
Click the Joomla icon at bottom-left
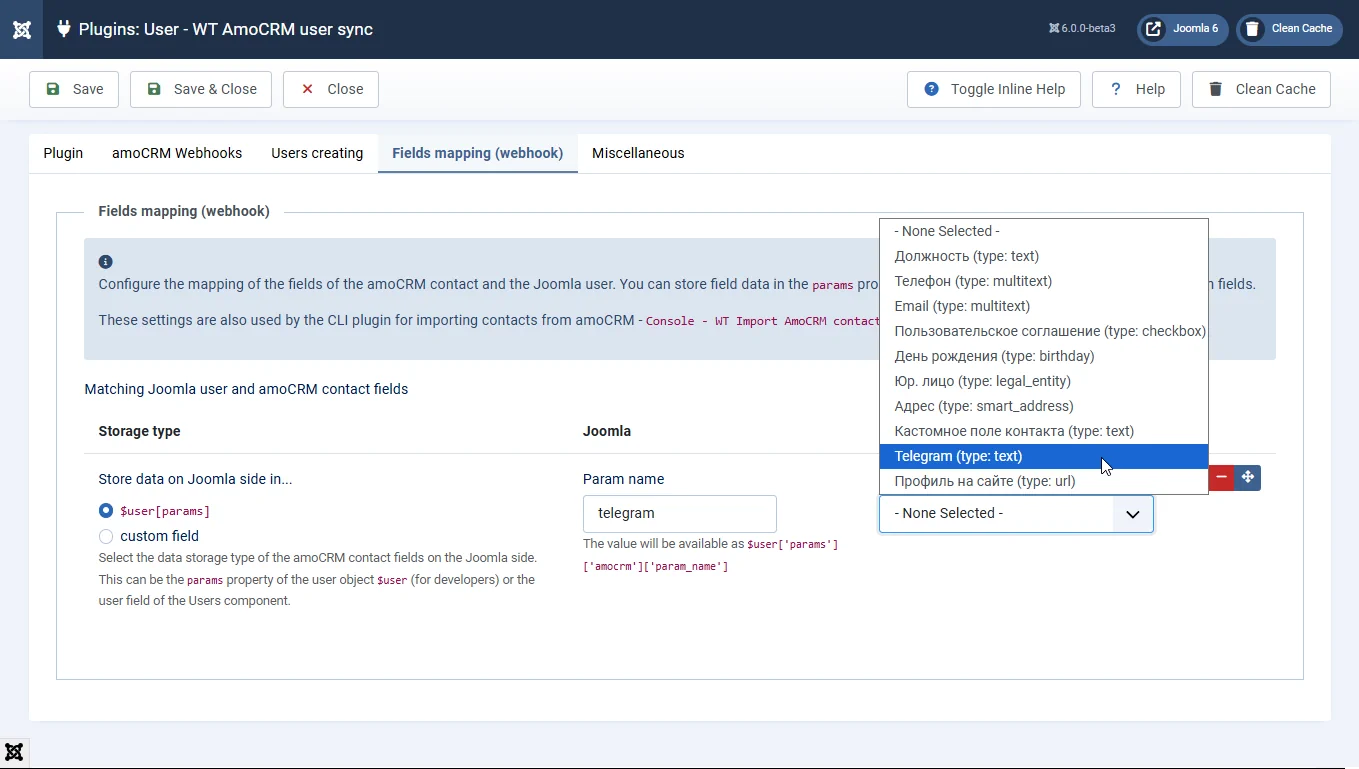pyautogui.click(x=14, y=752)
